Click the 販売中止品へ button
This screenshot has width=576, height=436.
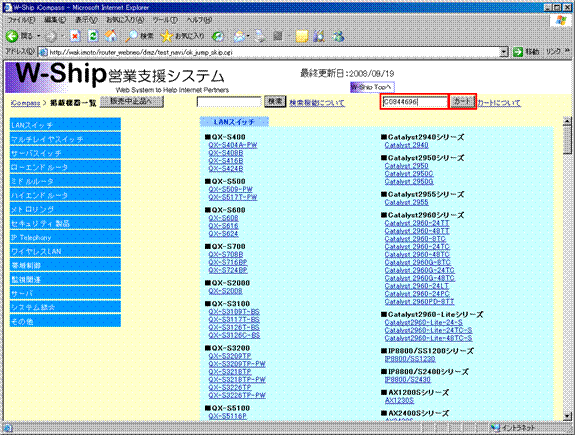click(132, 101)
